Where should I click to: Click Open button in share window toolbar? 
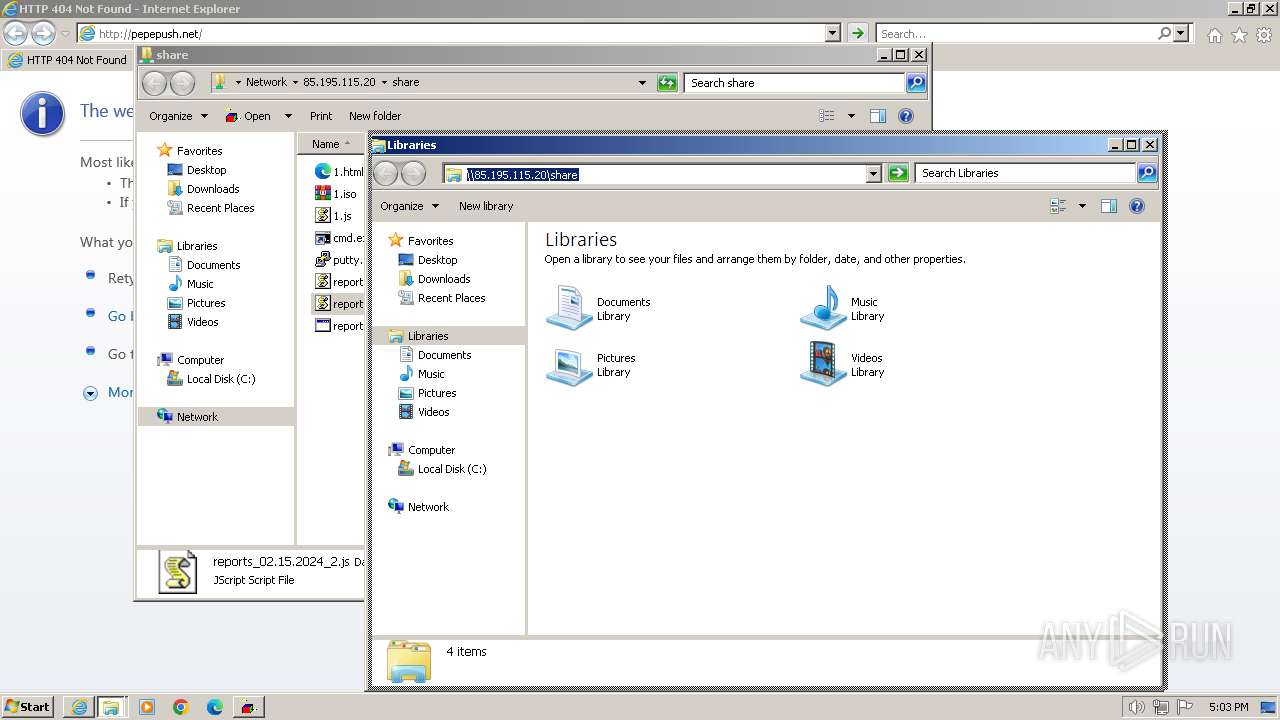(248, 116)
